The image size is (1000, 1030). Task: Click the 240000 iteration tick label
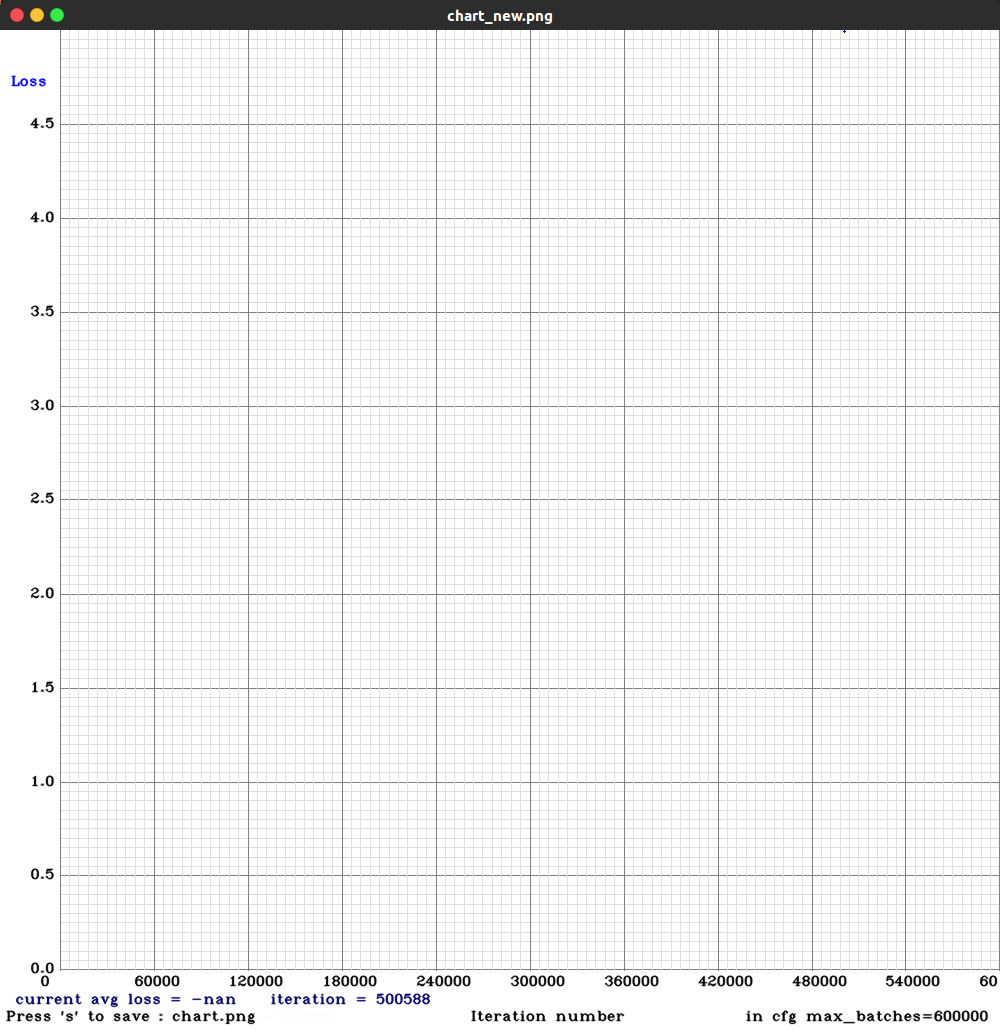click(443, 981)
